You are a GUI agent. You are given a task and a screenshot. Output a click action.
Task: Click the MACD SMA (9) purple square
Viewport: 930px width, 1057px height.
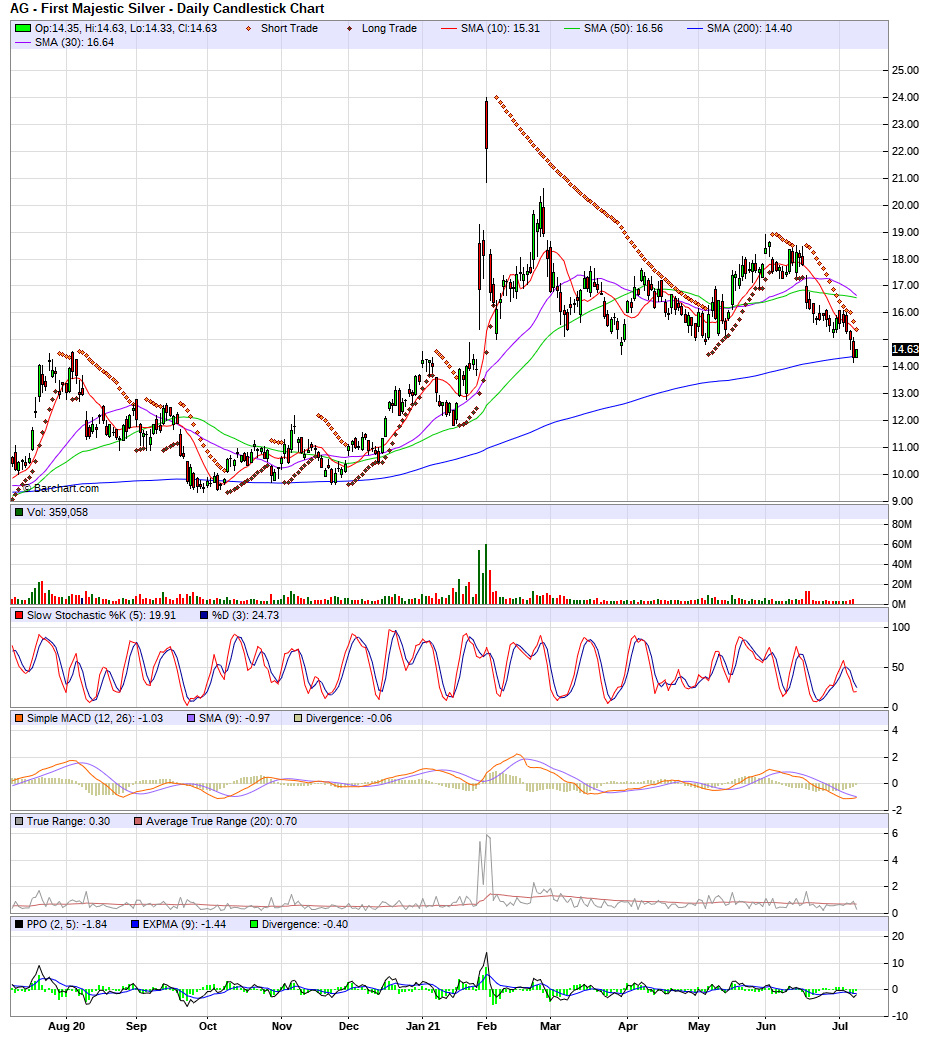click(x=191, y=719)
